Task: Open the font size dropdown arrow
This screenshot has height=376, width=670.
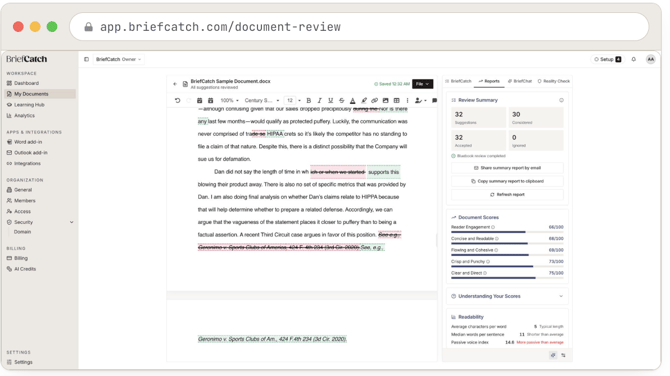Action: coord(299,100)
